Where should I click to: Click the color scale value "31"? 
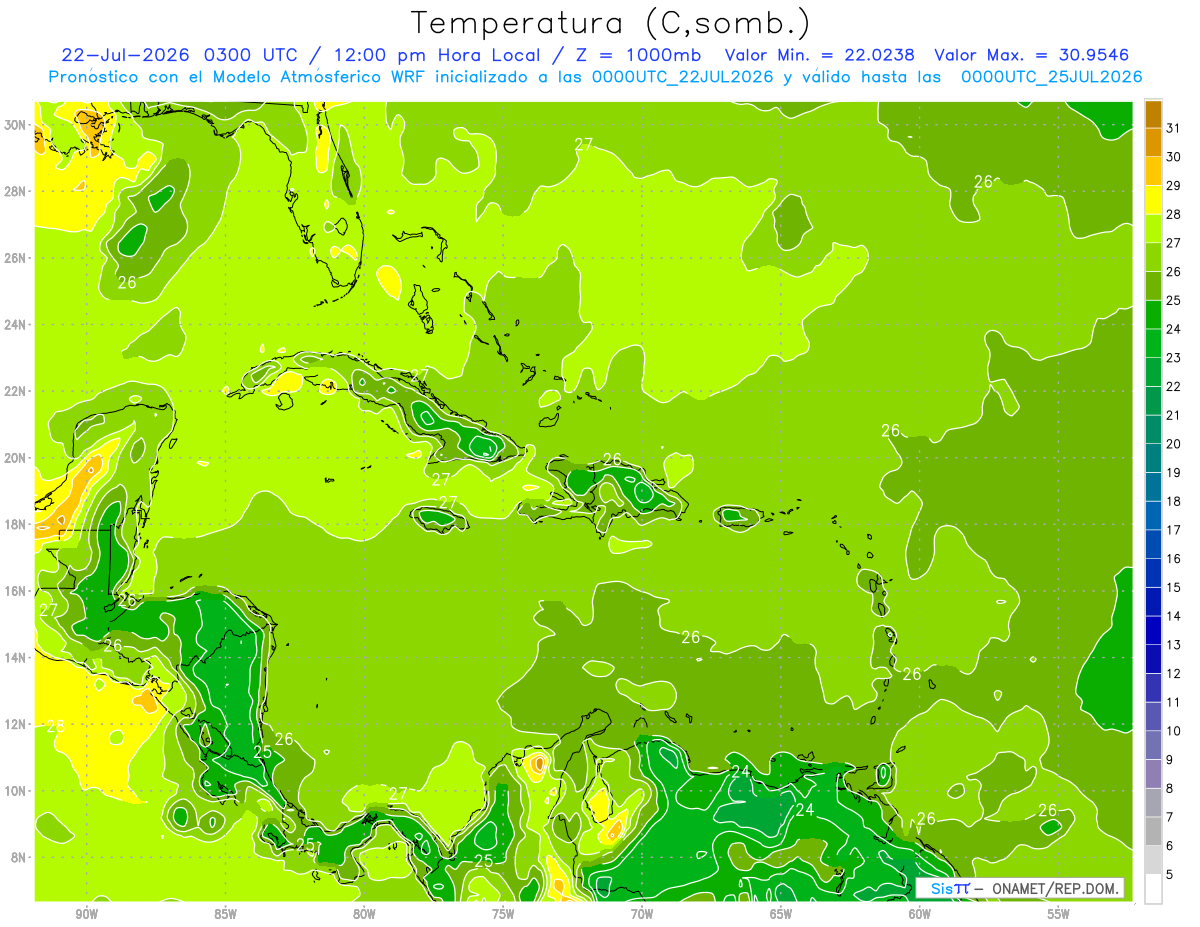(1174, 128)
